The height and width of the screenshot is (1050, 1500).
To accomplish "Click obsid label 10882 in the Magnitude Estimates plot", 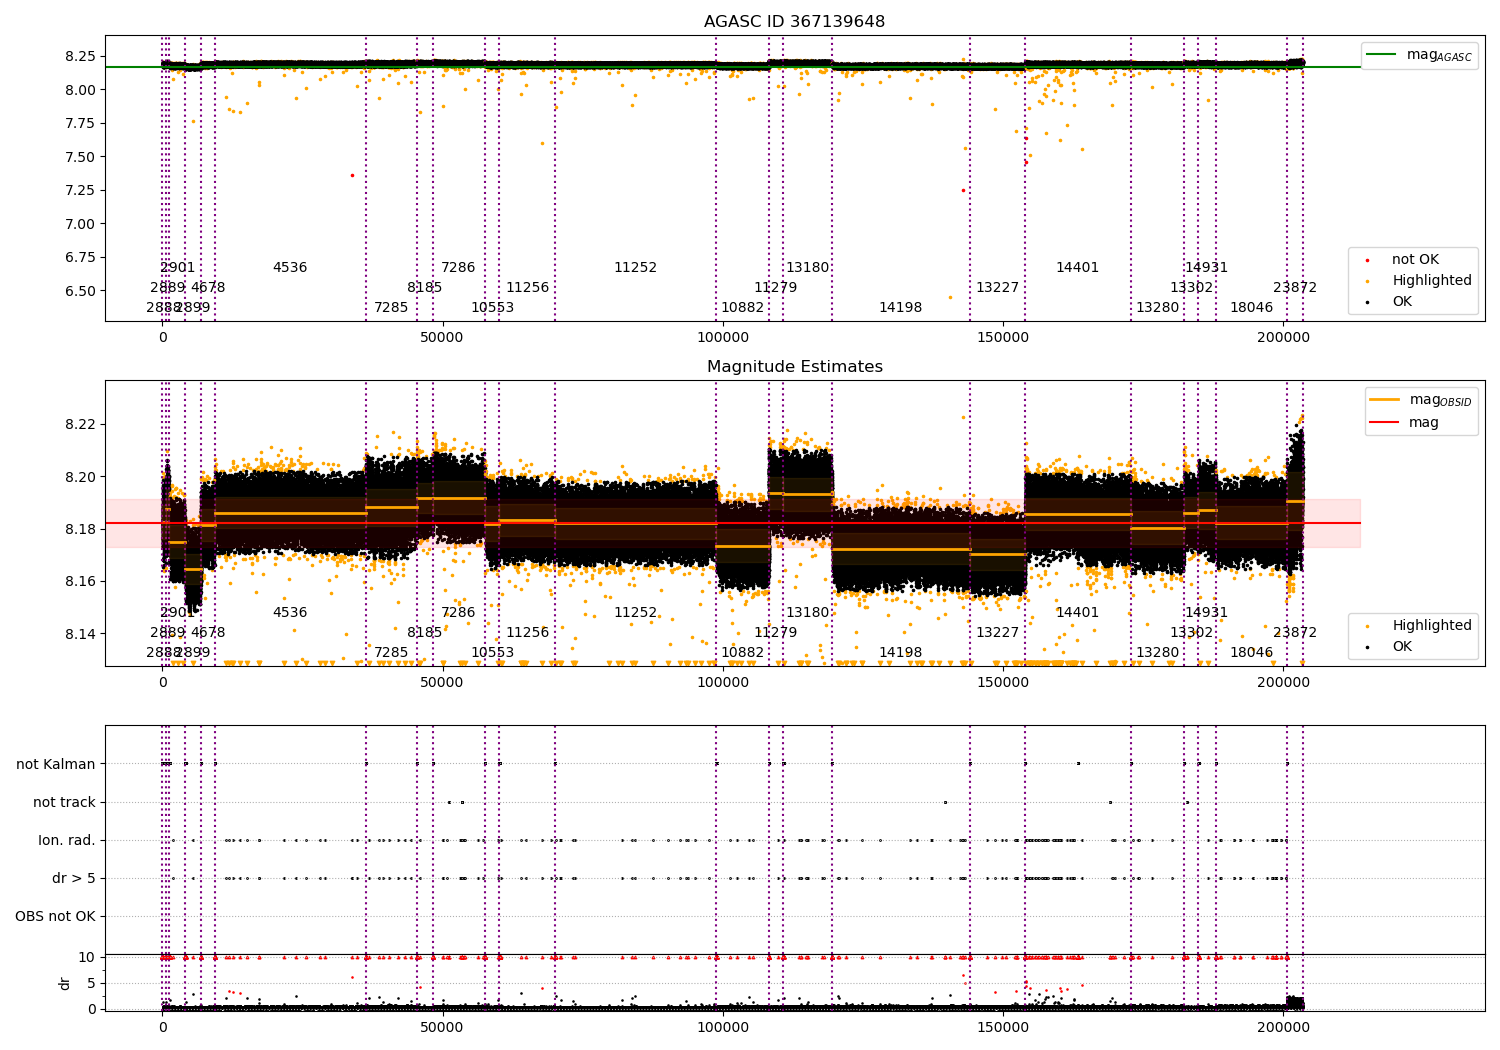I will click(742, 652).
